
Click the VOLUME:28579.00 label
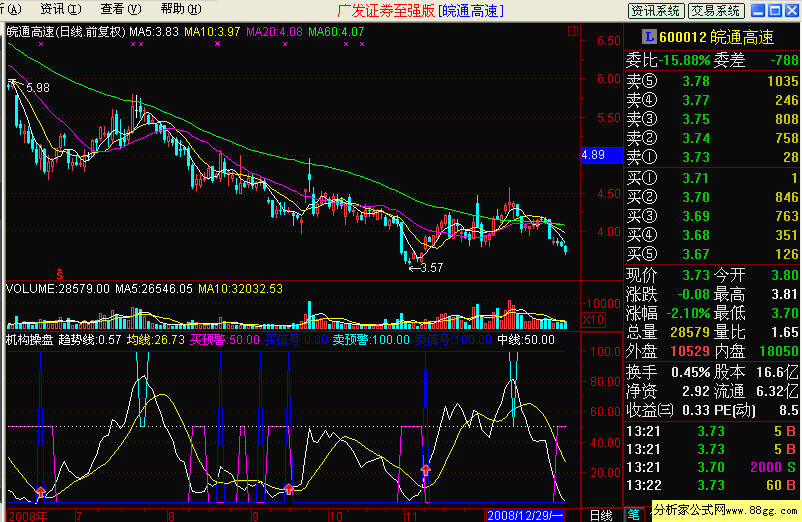[x=58, y=289]
